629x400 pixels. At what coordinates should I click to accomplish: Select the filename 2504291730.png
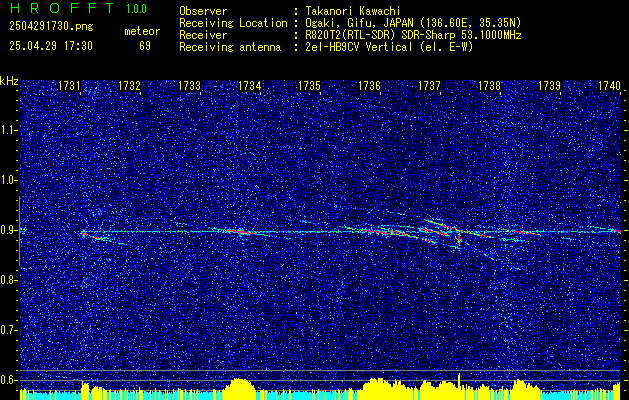click(x=51, y=27)
